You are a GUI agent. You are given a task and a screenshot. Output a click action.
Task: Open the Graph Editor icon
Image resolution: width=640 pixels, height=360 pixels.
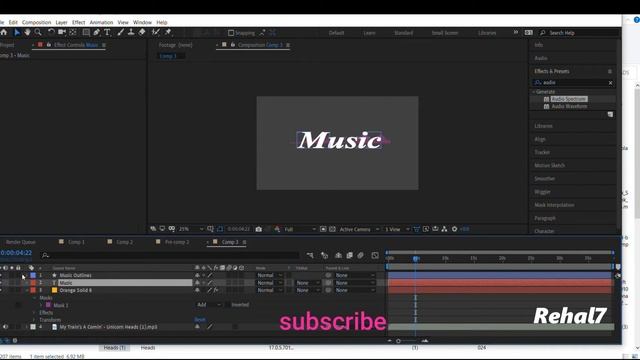[375, 256]
